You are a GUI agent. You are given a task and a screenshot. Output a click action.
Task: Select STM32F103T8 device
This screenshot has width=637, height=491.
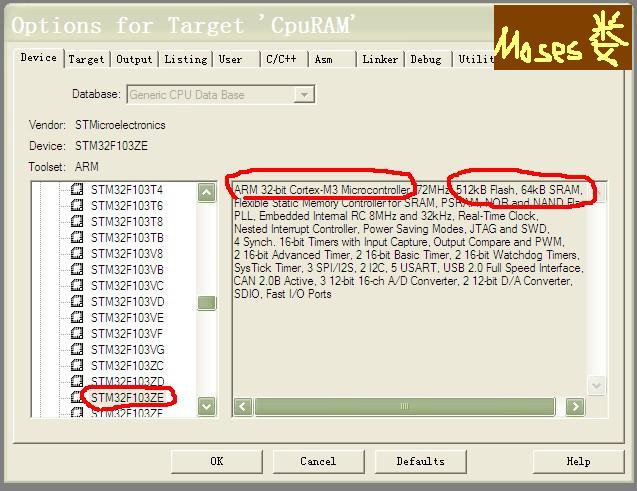point(127,222)
